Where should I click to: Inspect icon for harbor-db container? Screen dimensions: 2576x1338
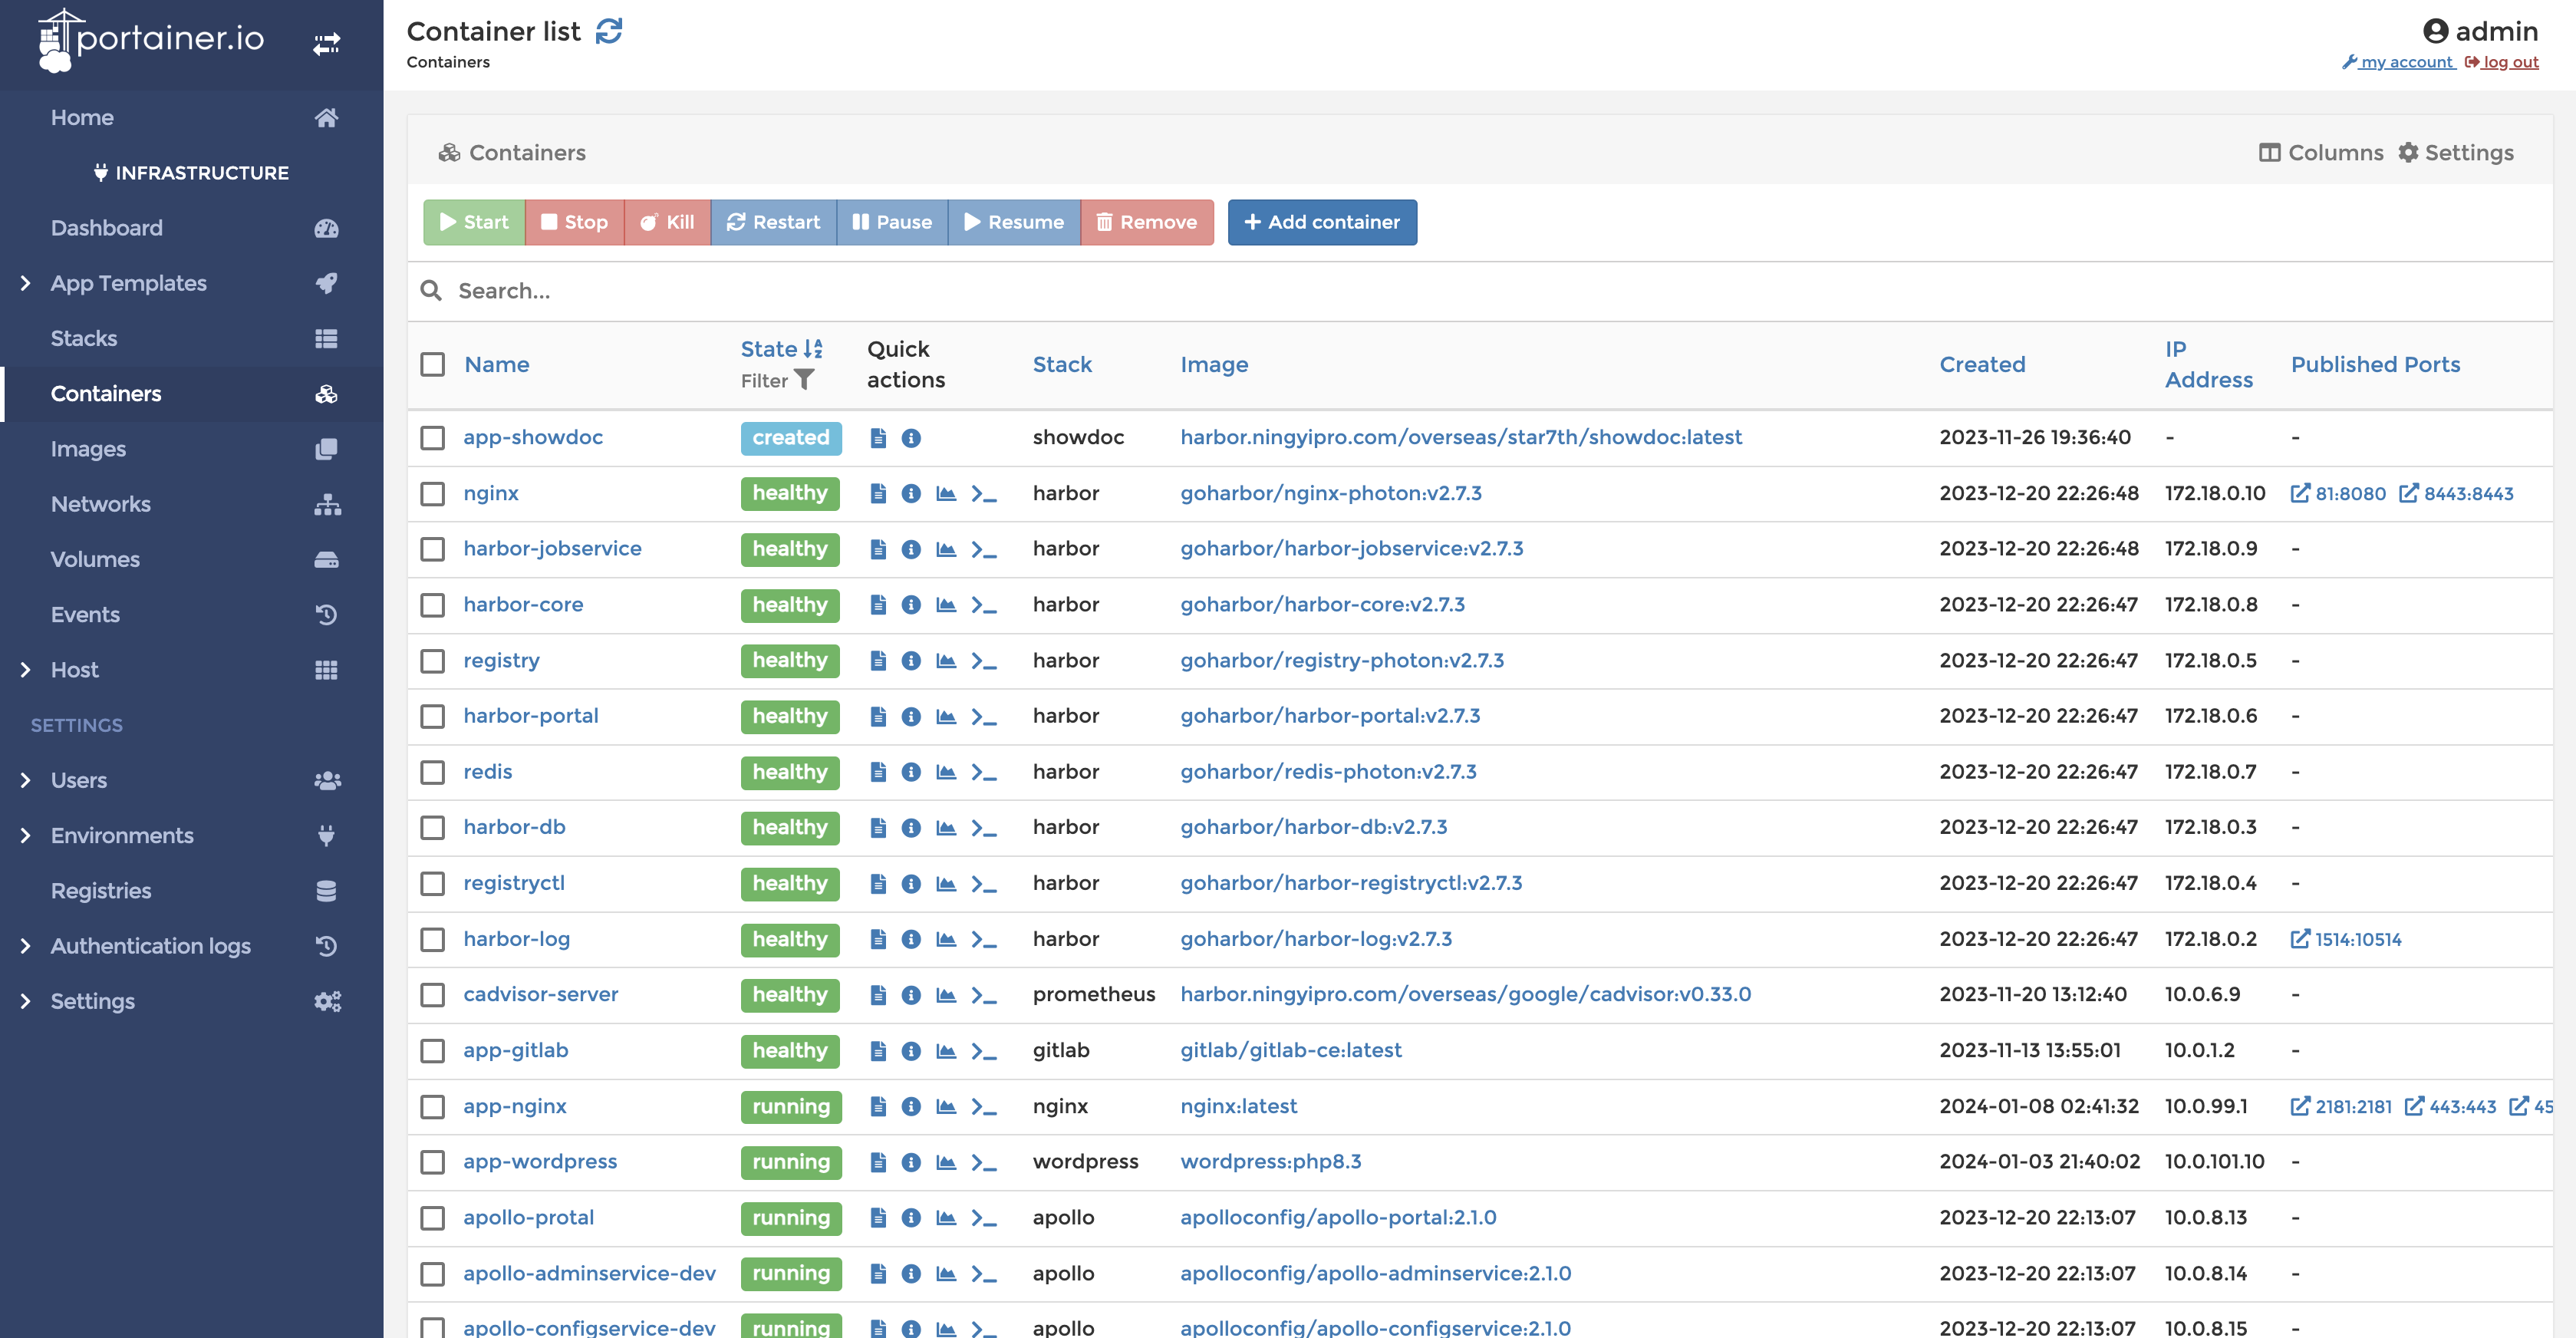click(911, 828)
